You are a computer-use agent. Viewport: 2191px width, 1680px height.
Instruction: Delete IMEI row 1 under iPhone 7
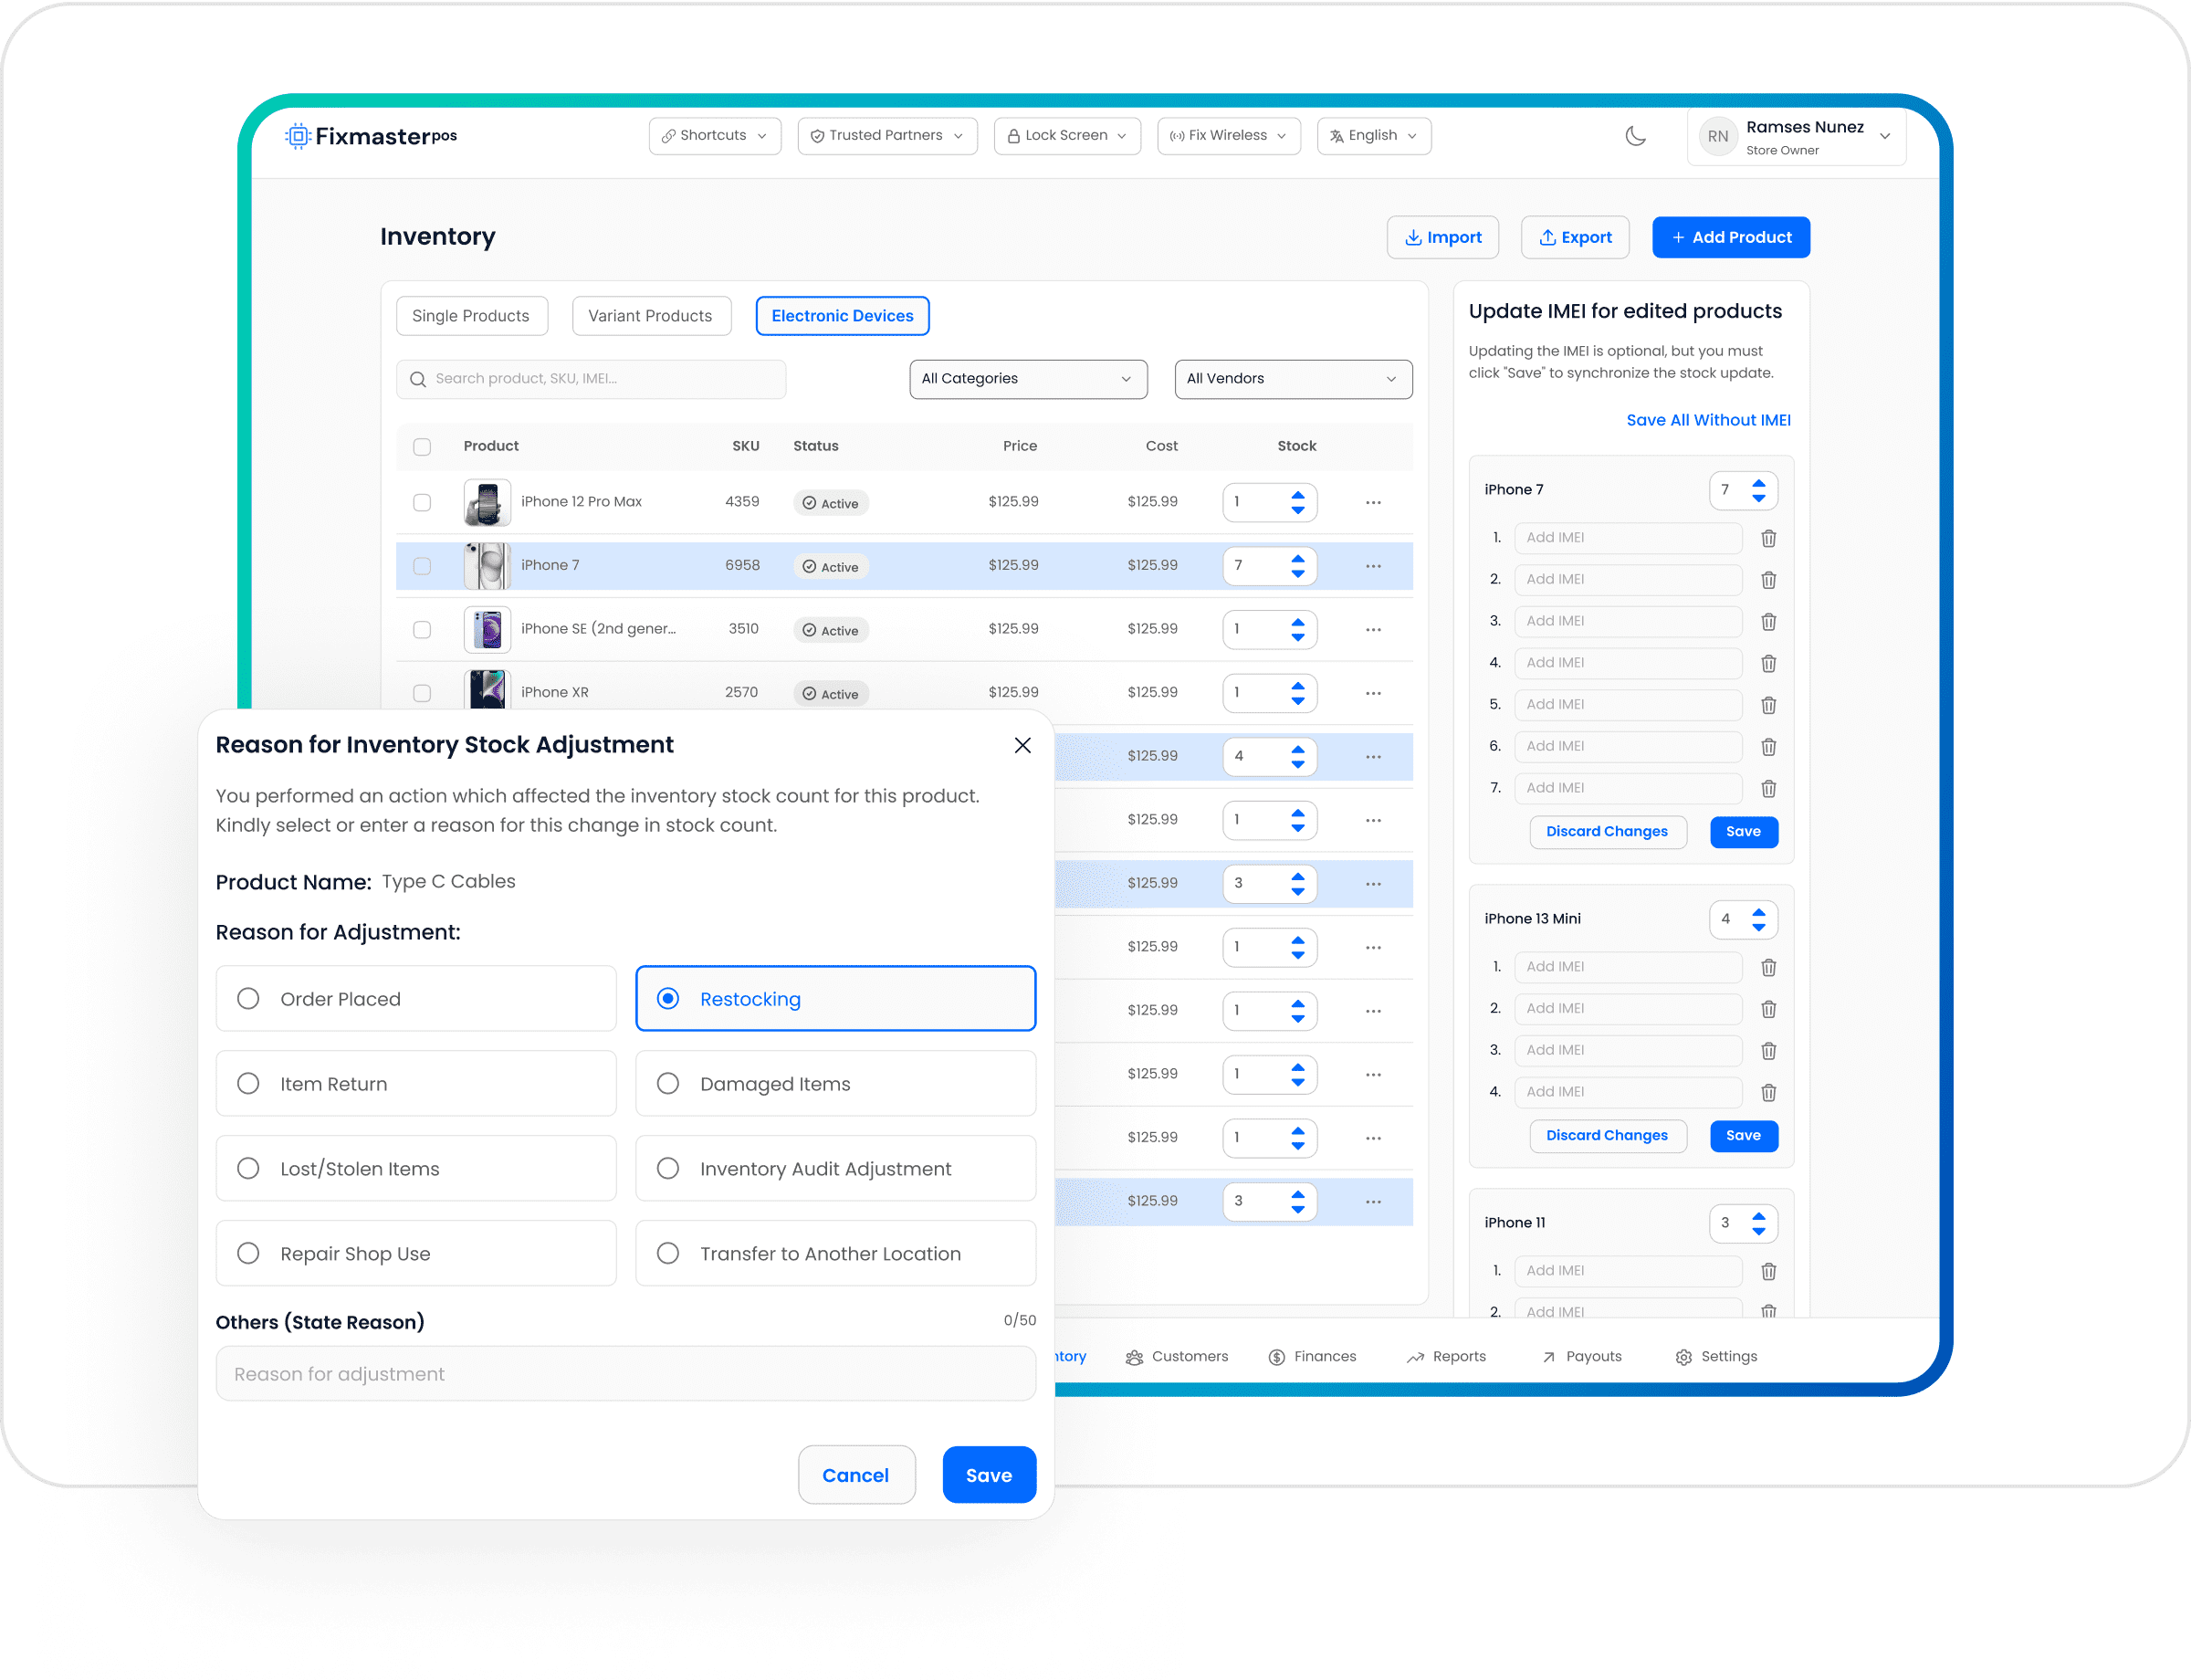[x=1768, y=538]
